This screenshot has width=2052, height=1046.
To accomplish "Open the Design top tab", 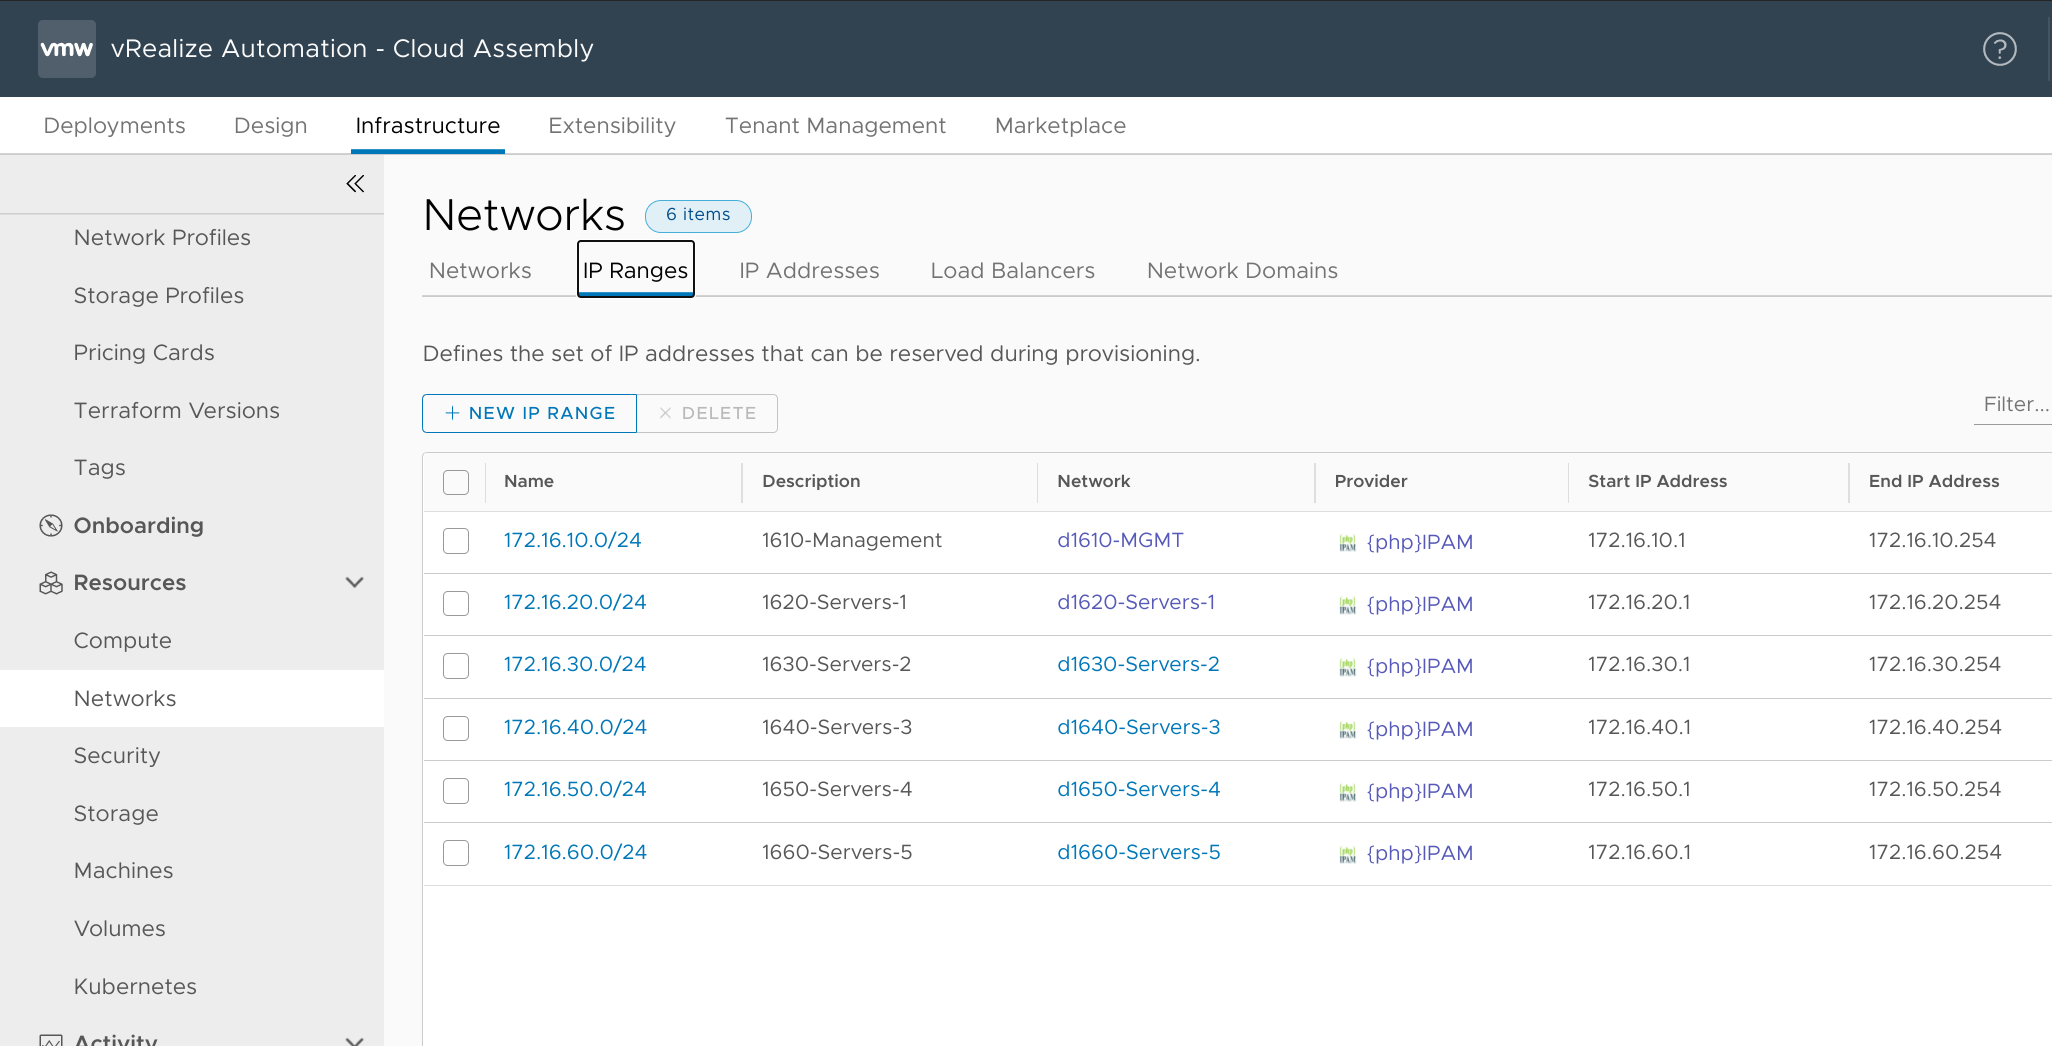I will [270, 126].
